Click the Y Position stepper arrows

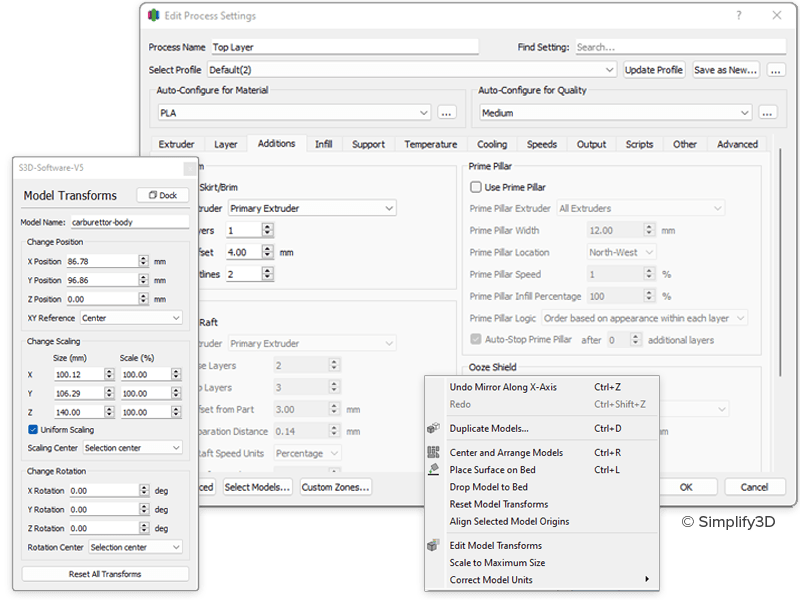[143, 280]
